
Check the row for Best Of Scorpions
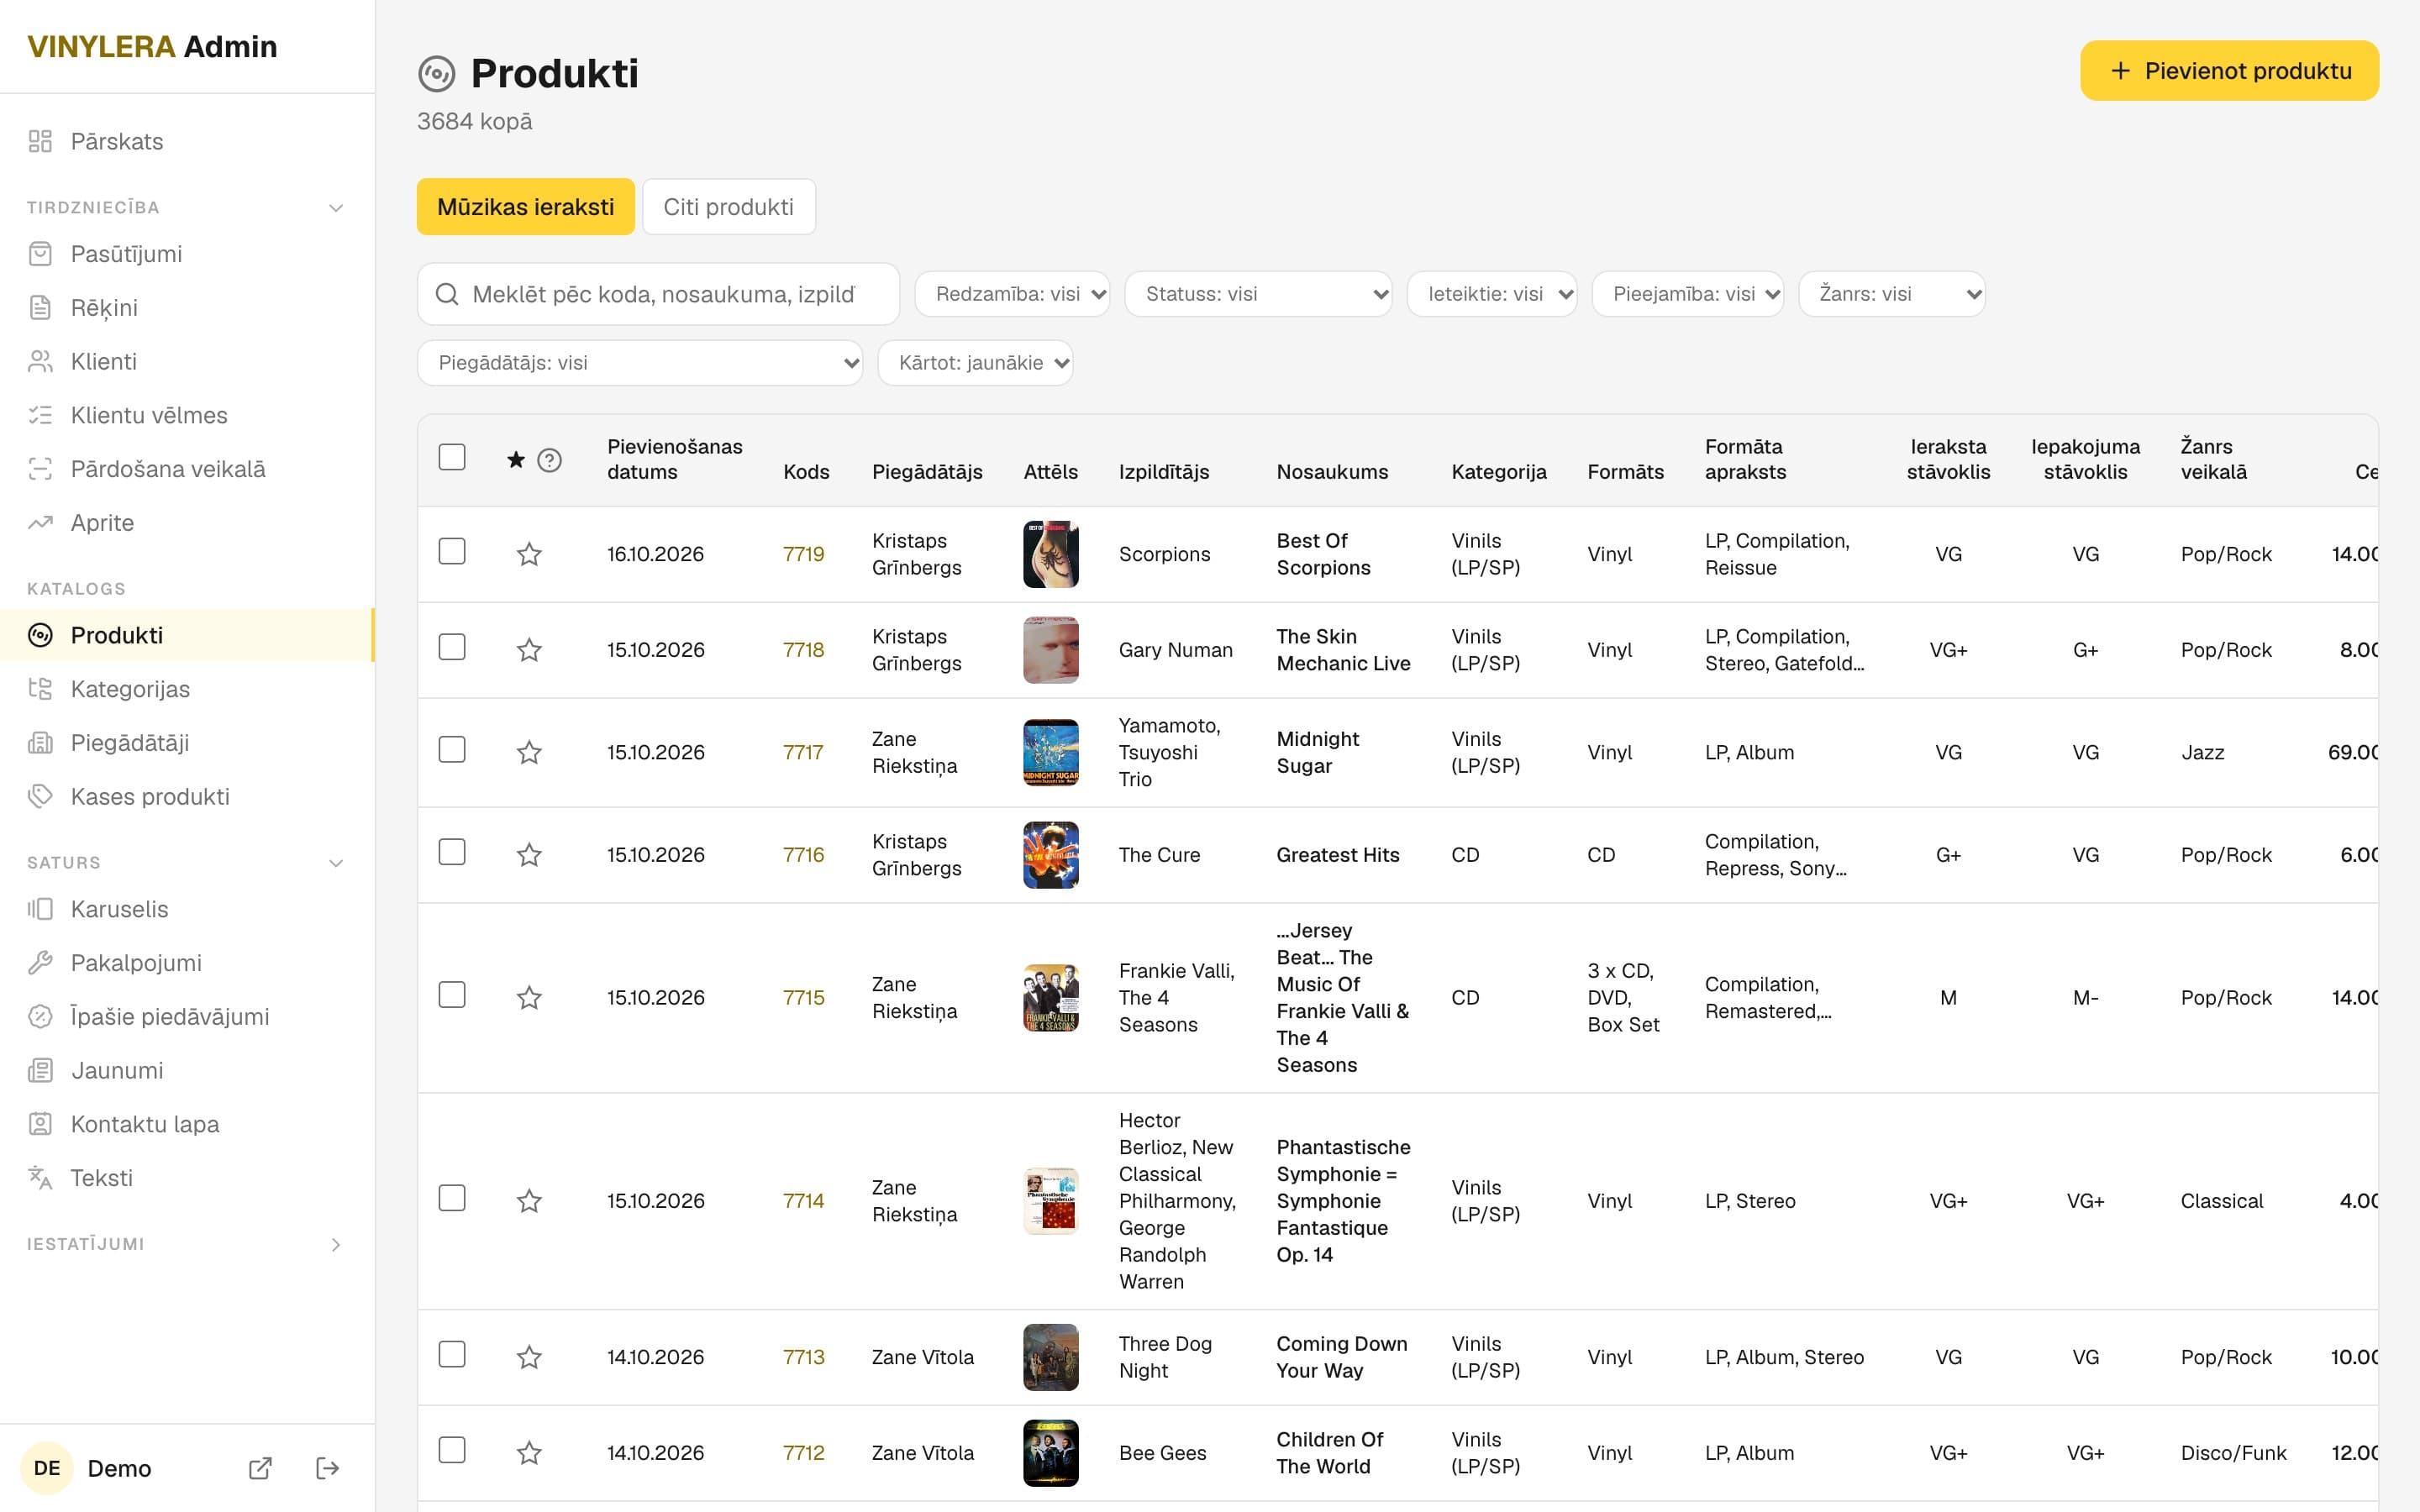pyautogui.click(x=452, y=551)
